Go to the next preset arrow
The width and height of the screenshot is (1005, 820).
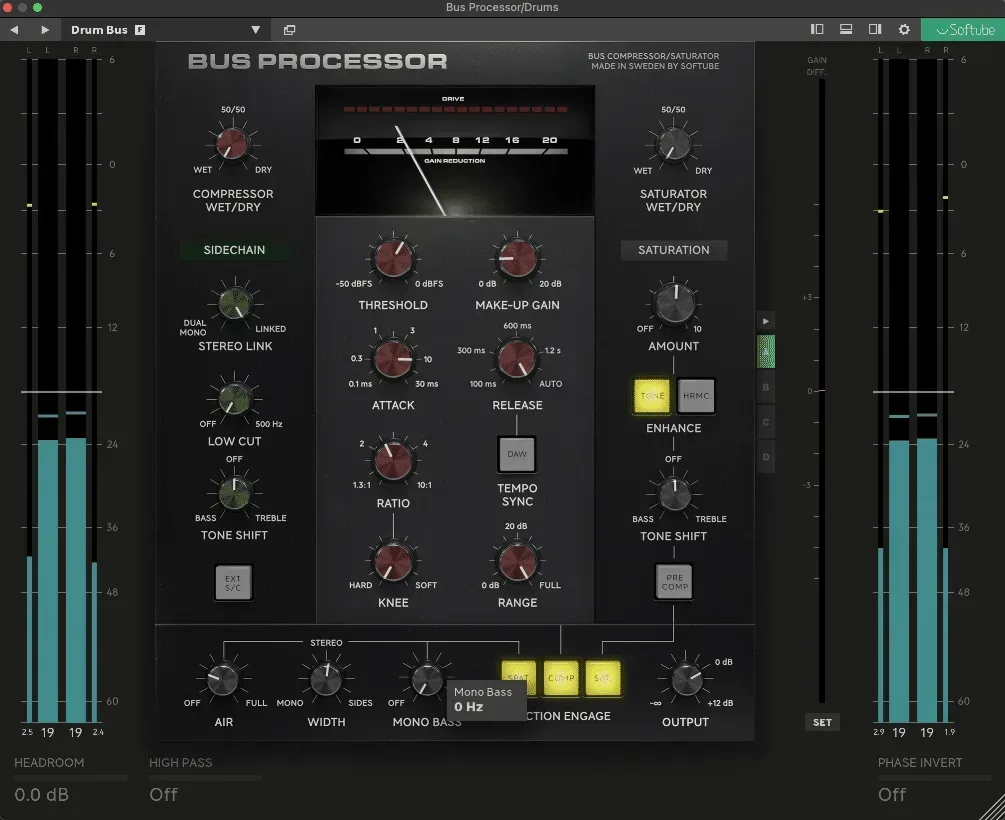coord(45,29)
